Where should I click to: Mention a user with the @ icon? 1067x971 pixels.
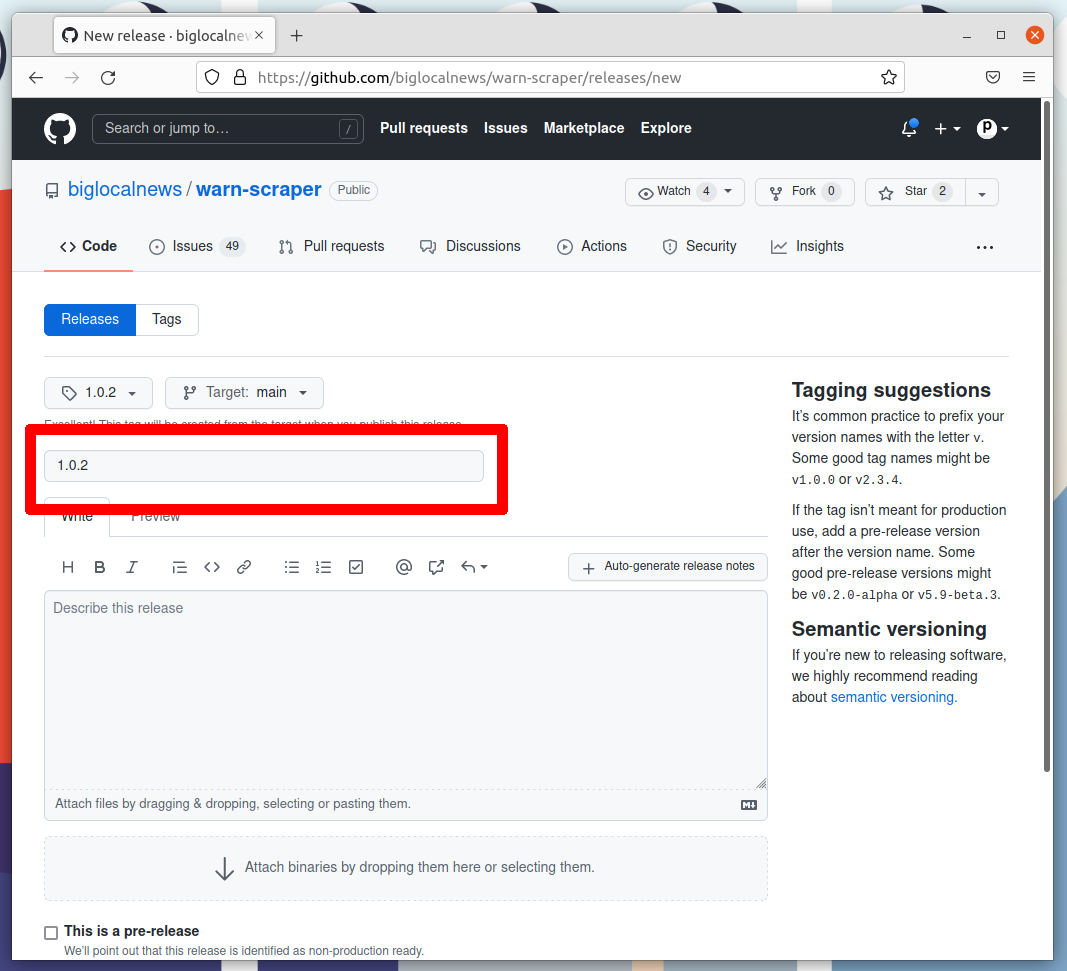404,567
